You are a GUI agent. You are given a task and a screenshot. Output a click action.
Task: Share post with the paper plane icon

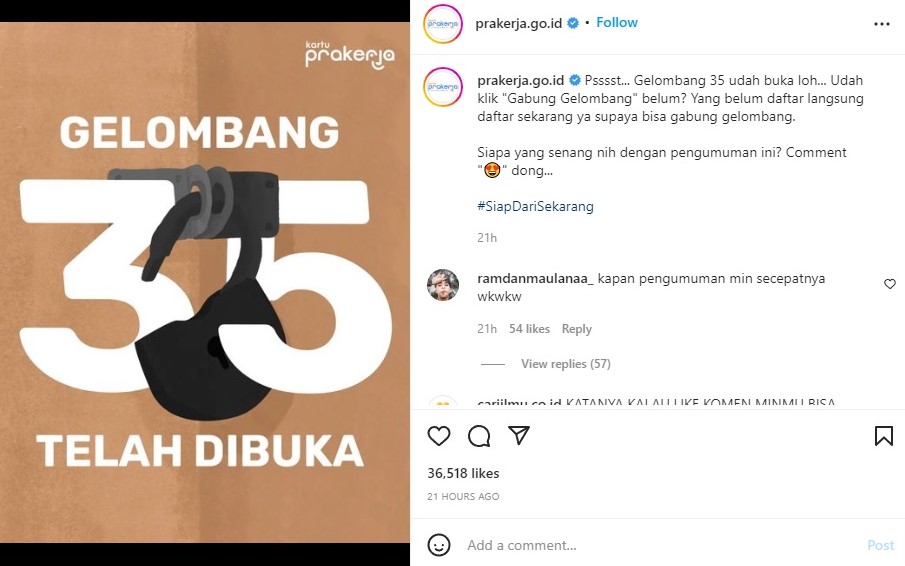(519, 436)
